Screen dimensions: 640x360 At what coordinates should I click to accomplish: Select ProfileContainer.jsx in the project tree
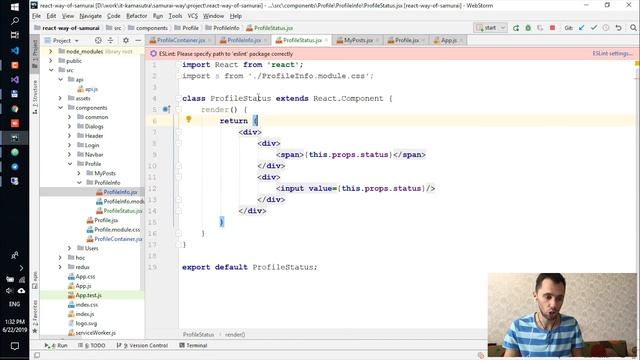coord(118,239)
